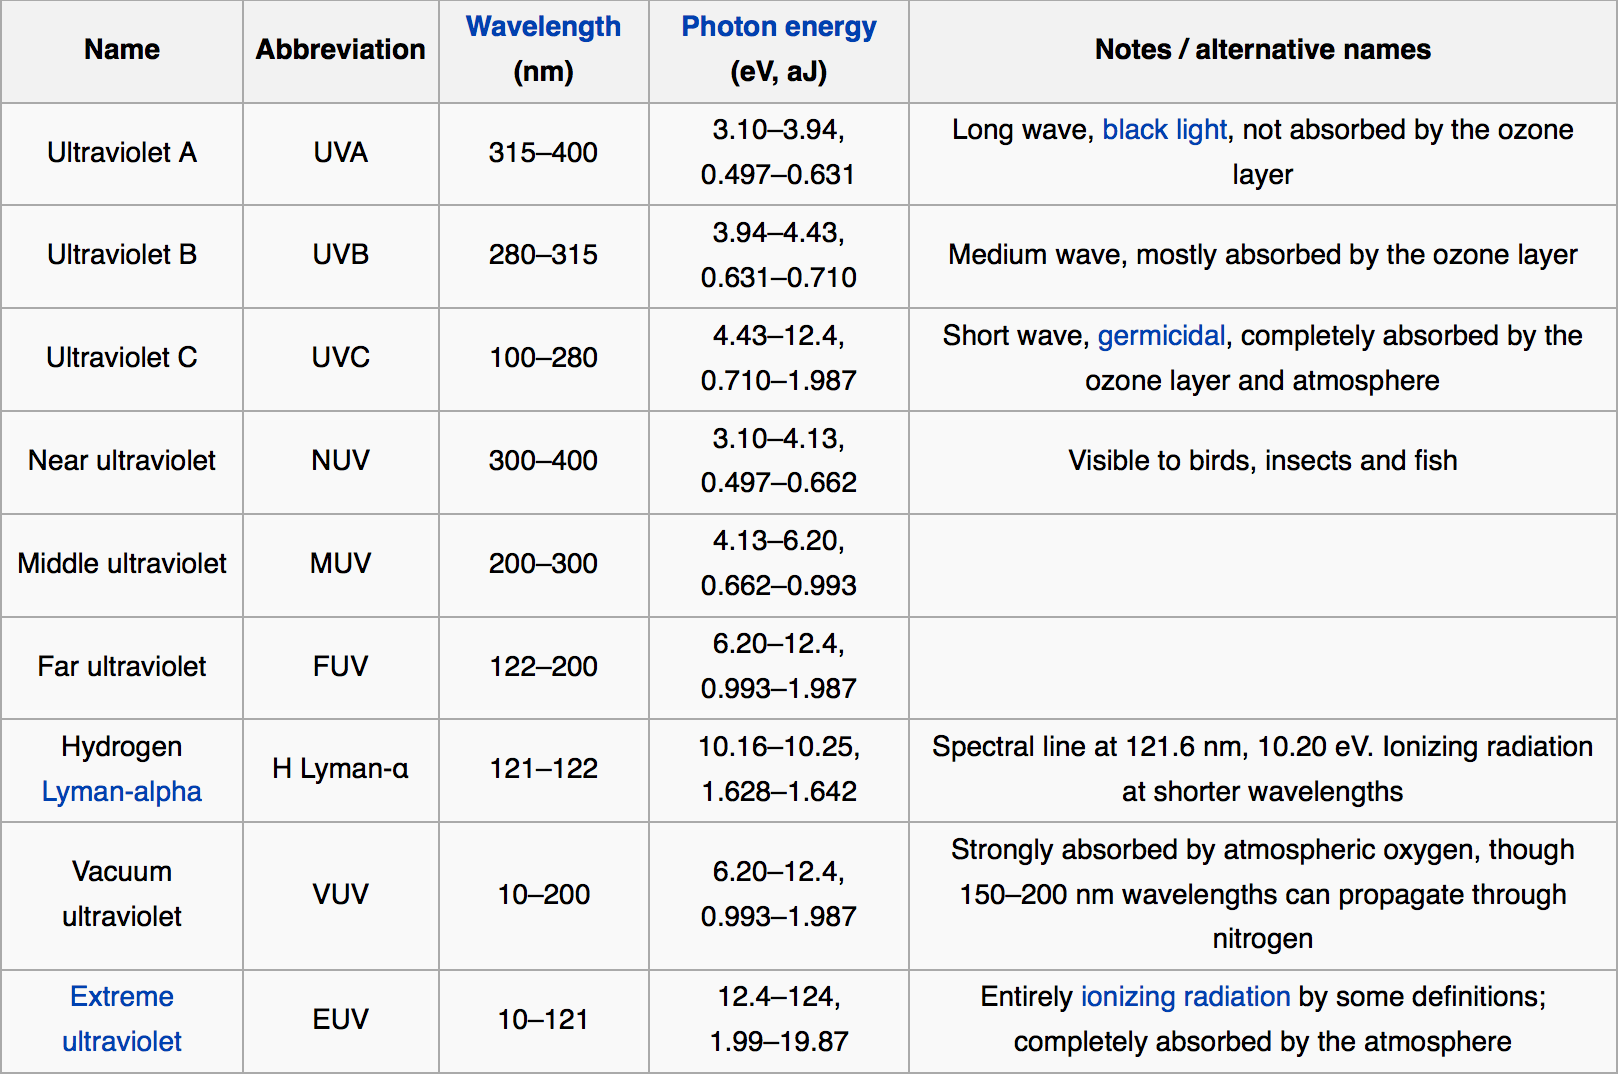Viewport: 1618px width, 1074px height.
Task: Click the Vacuum ultraviolet name cell
Action: click(x=122, y=896)
